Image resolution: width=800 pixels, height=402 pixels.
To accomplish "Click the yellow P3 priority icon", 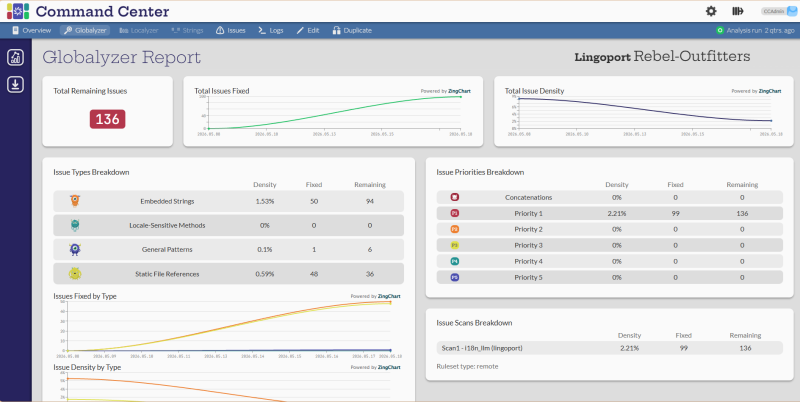I will tap(455, 245).
